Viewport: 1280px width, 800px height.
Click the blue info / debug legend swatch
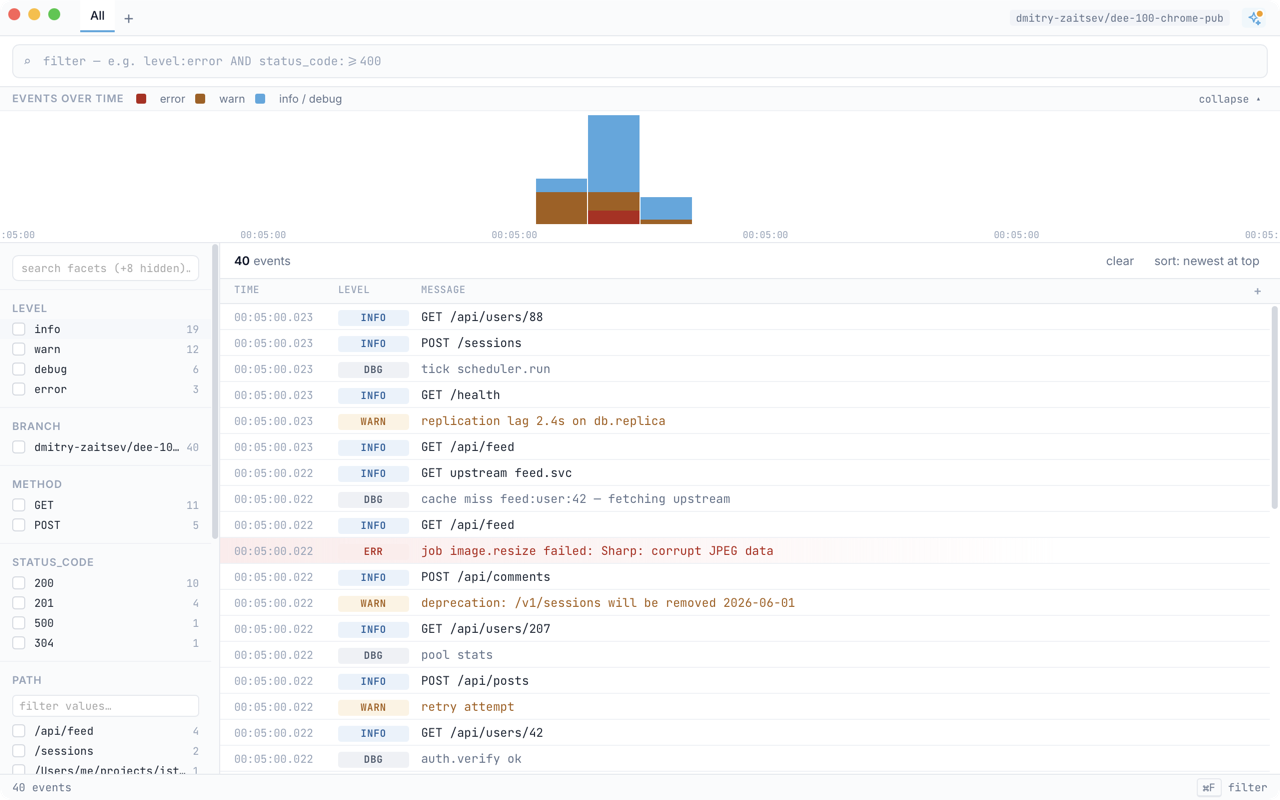pyautogui.click(x=260, y=99)
